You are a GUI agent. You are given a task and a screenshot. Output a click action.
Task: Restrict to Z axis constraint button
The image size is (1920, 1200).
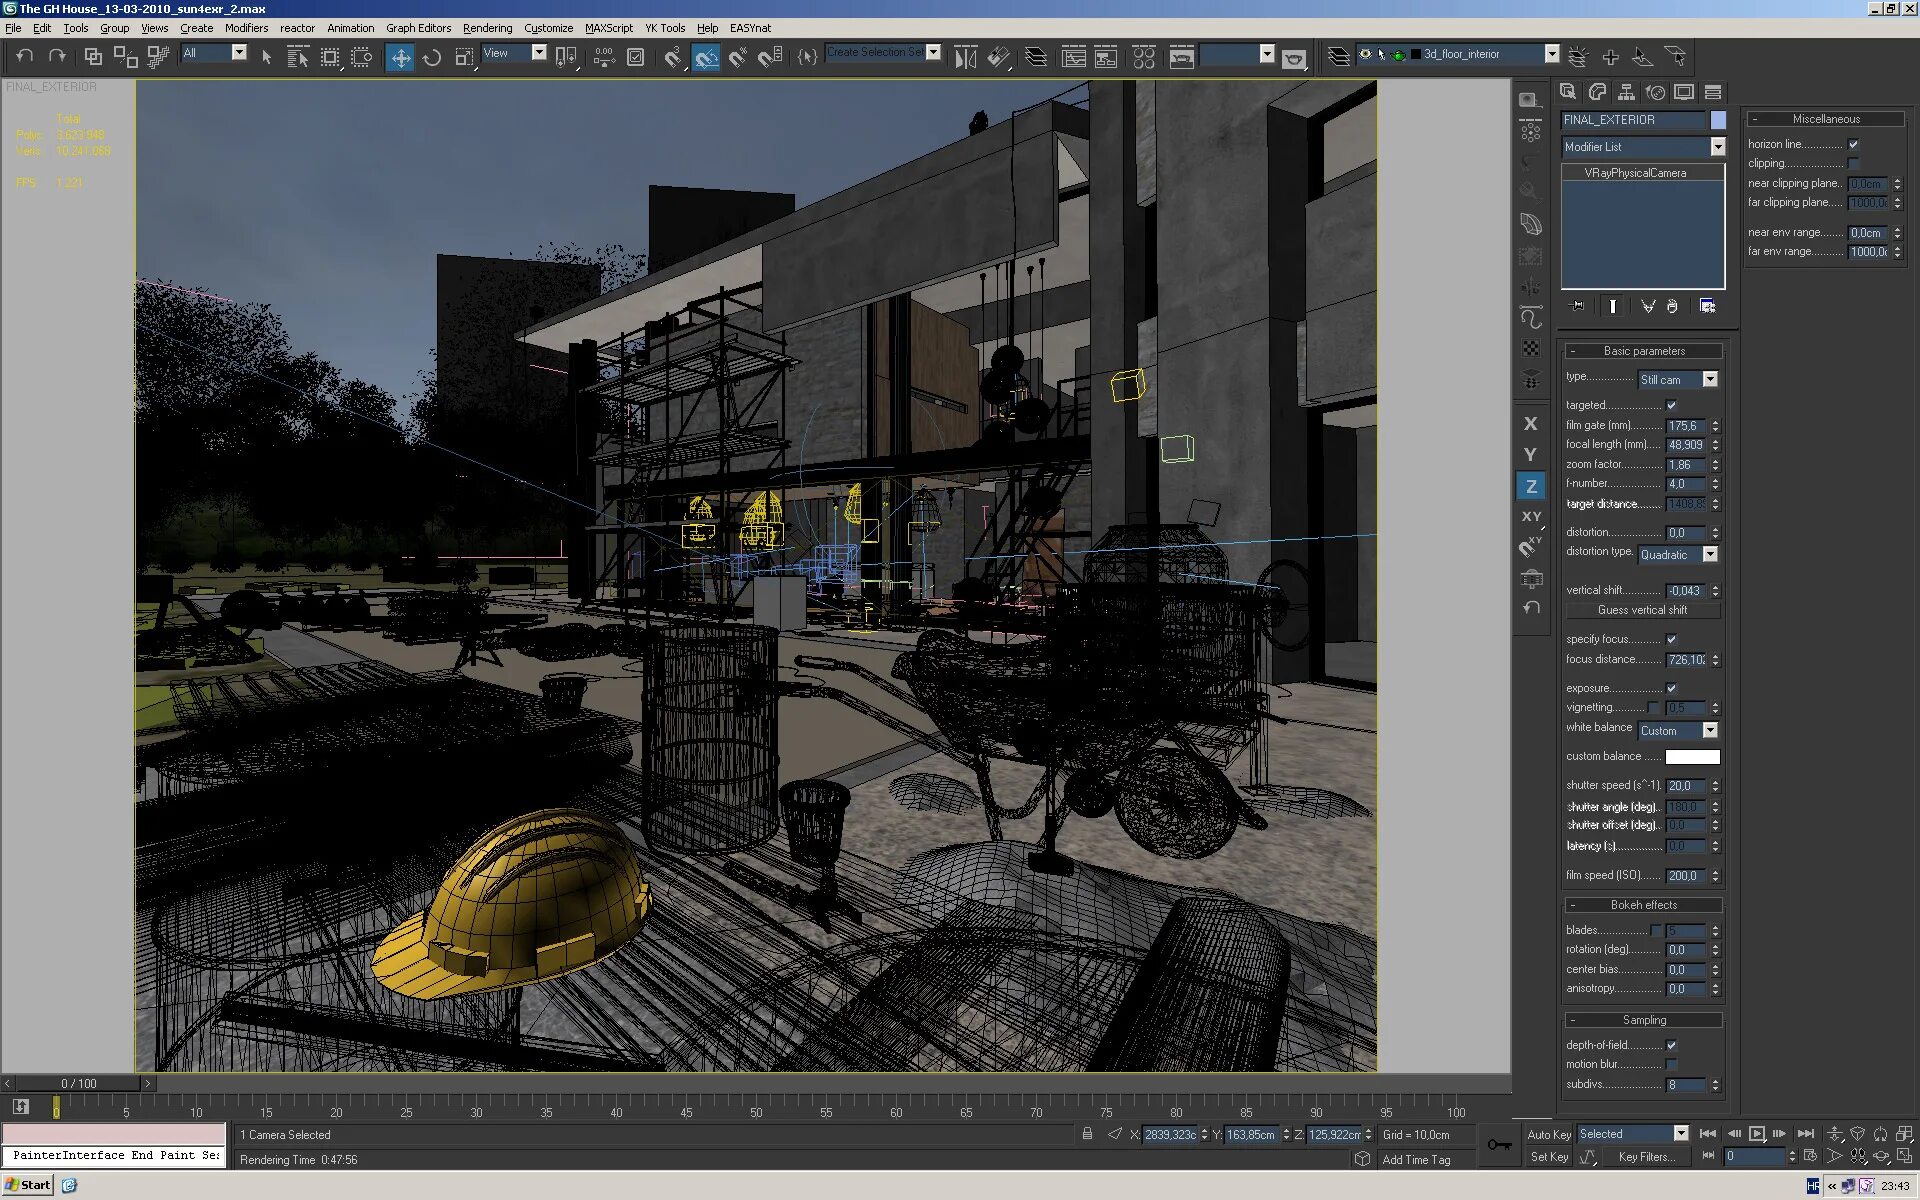pyautogui.click(x=1530, y=486)
